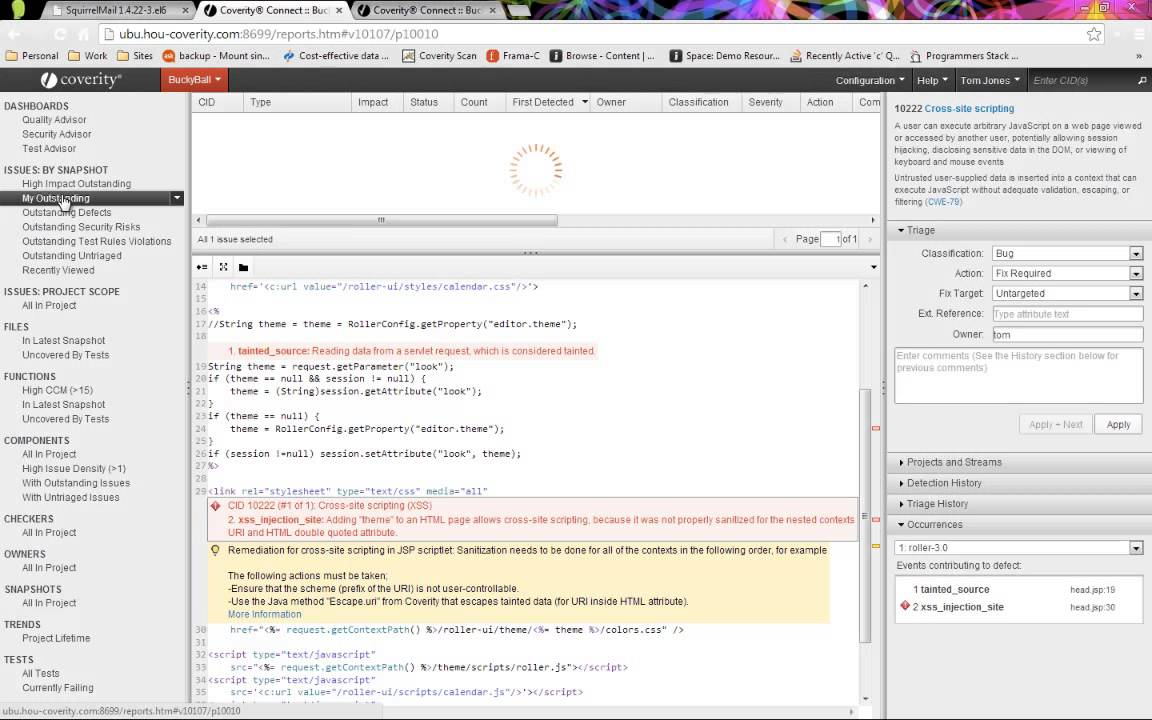
Task: Open the Cross-site scripting title link
Action: (x=969, y=108)
